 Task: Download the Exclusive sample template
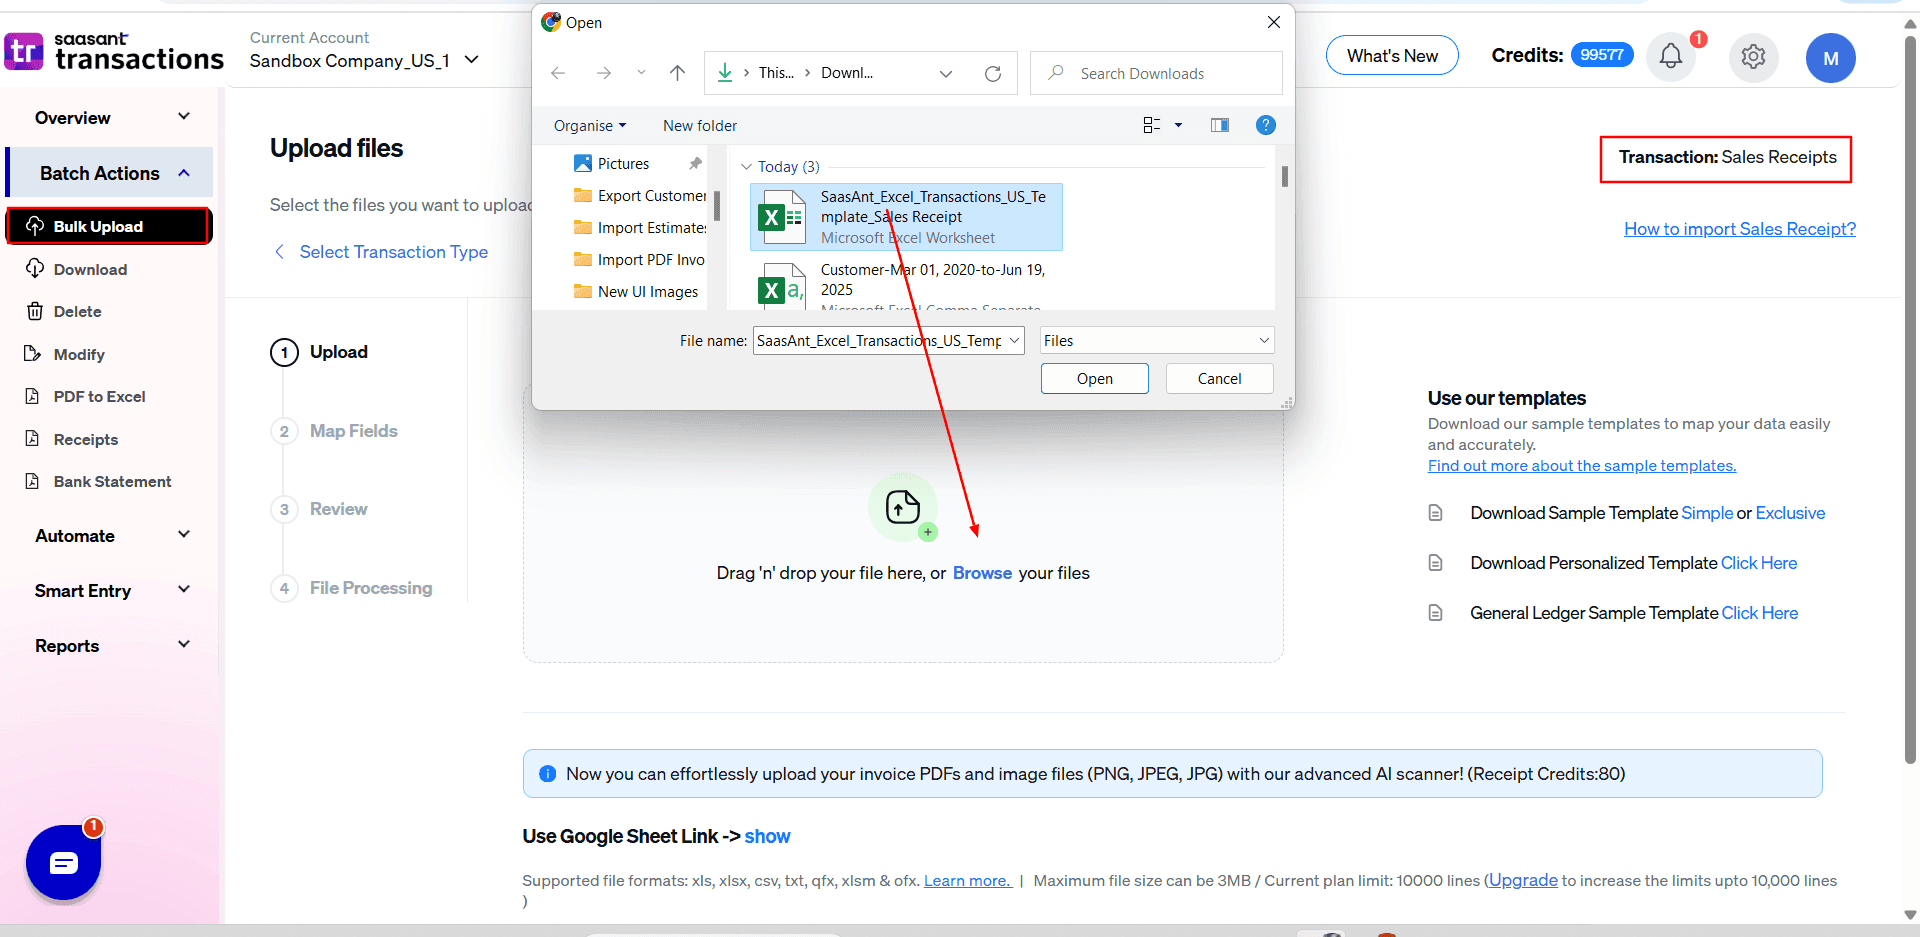click(x=1790, y=513)
